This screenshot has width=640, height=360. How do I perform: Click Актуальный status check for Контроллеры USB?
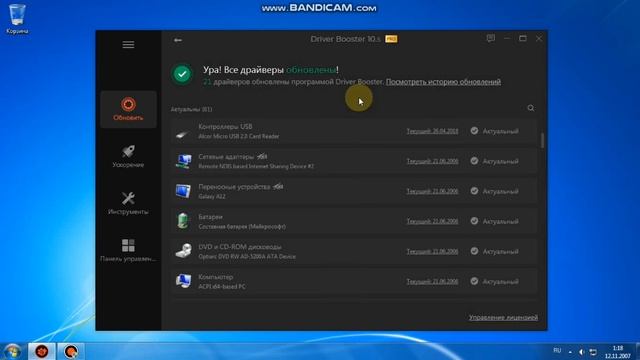tap(474, 131)
